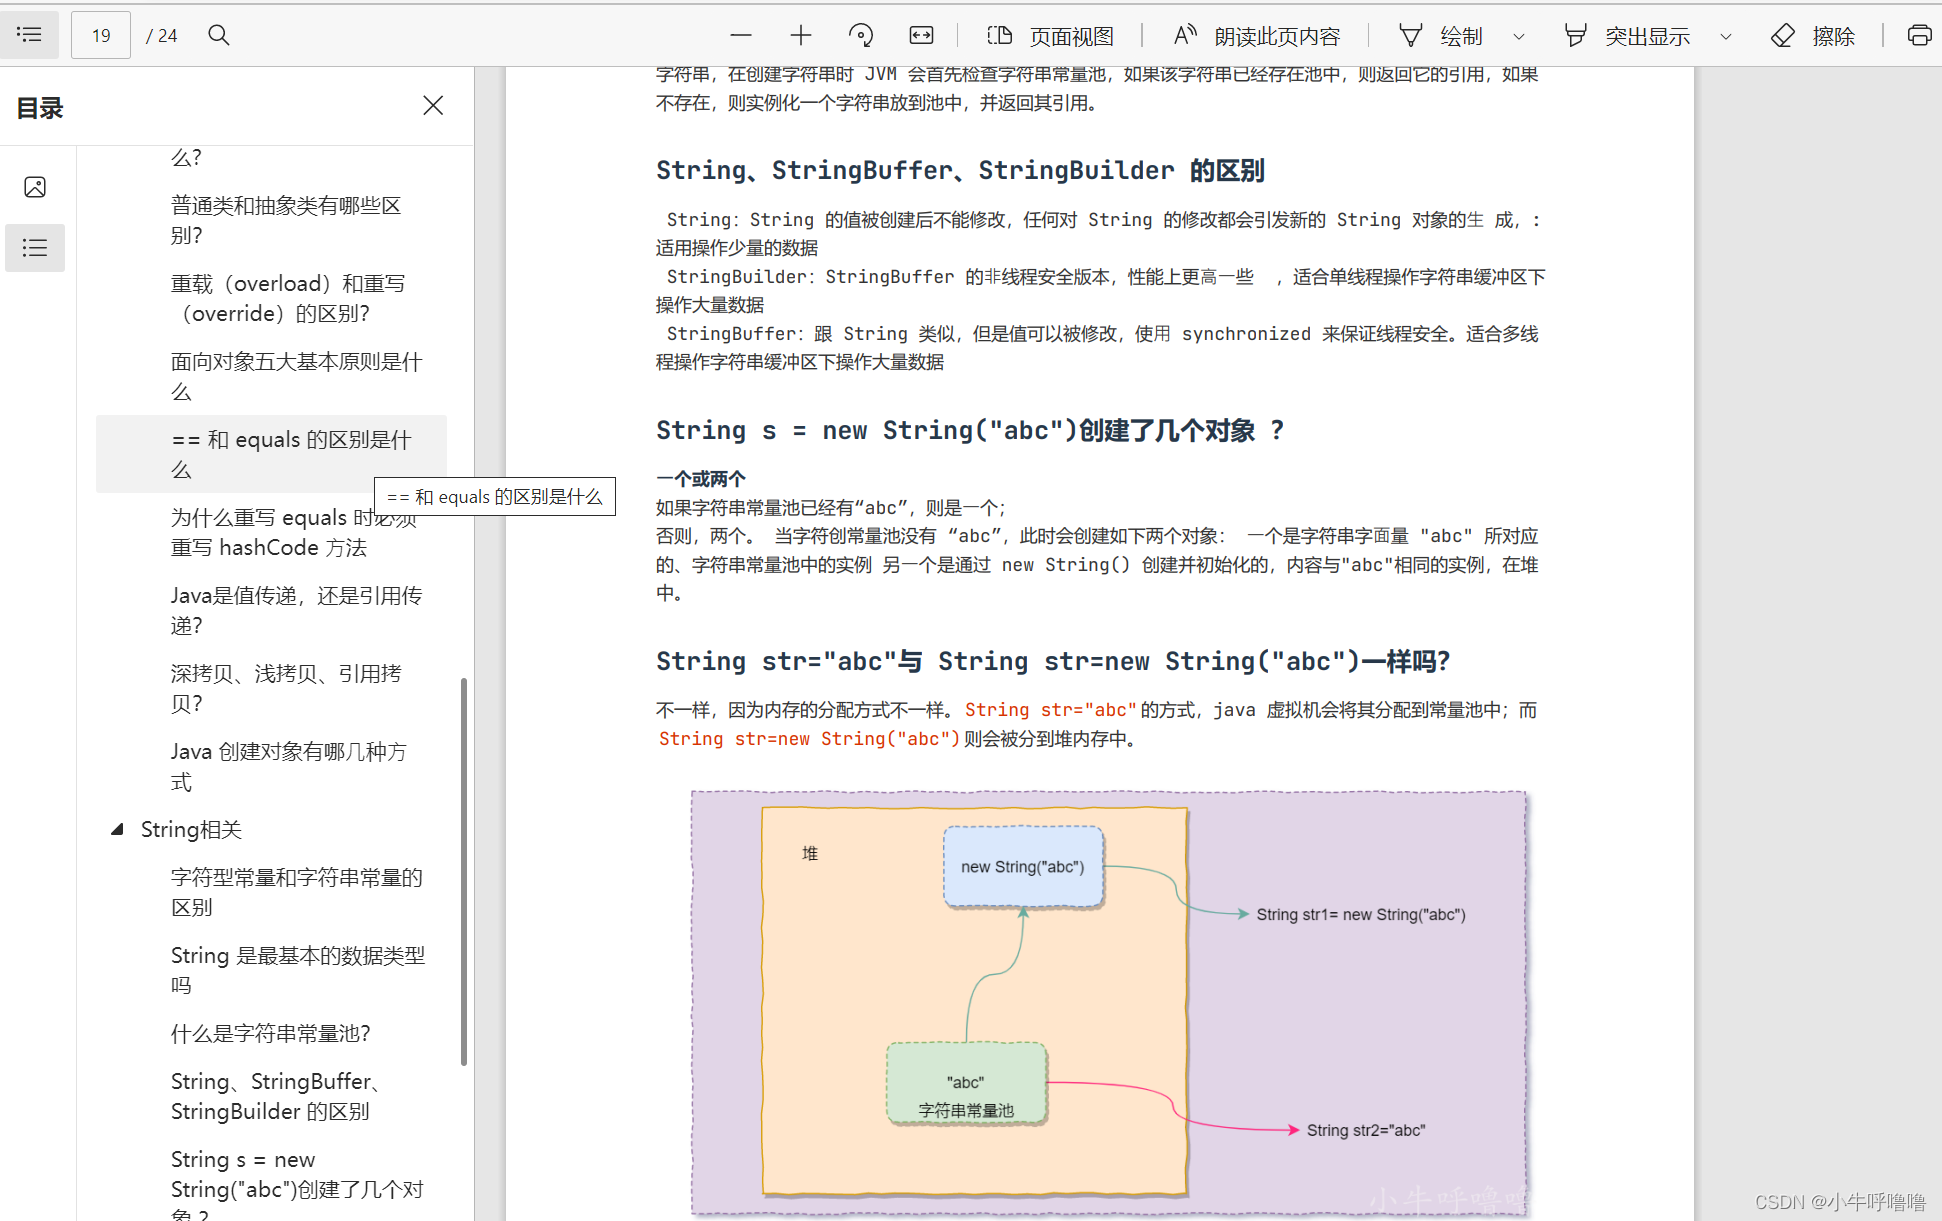Zoom out with the minus icon

740,36
